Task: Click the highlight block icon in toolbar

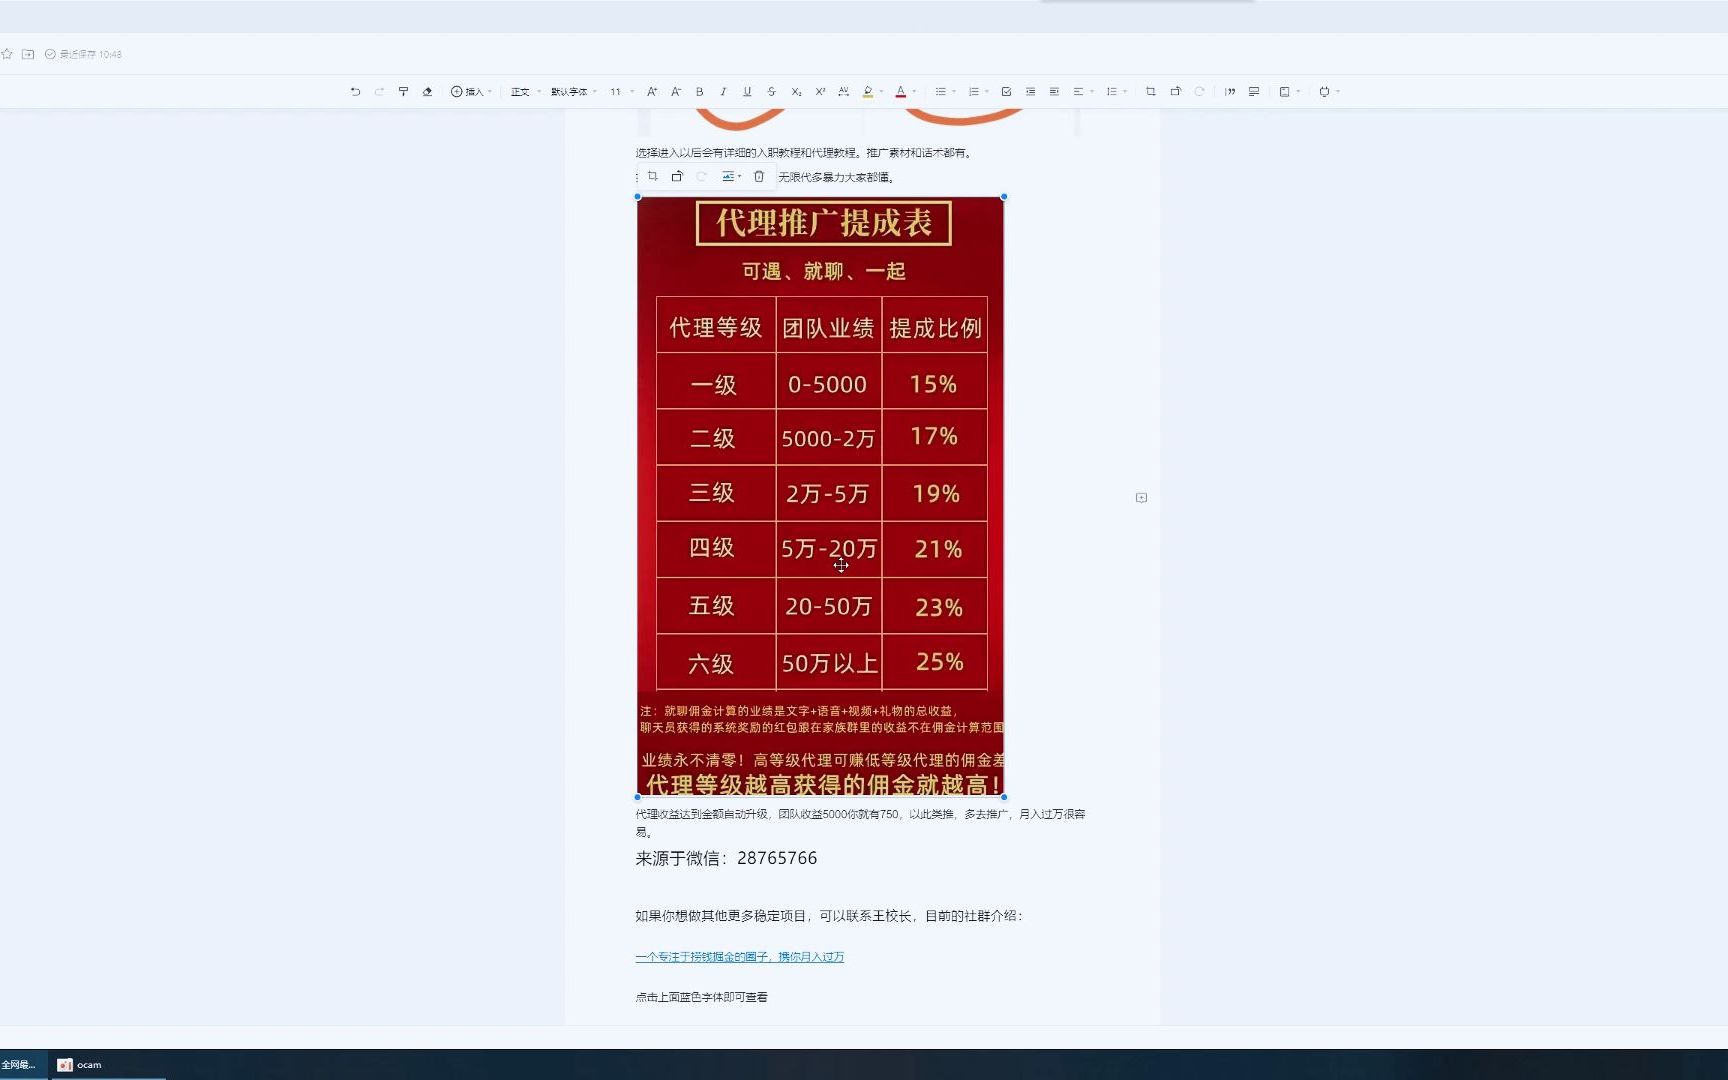Action: click(x=1254, y=91)
